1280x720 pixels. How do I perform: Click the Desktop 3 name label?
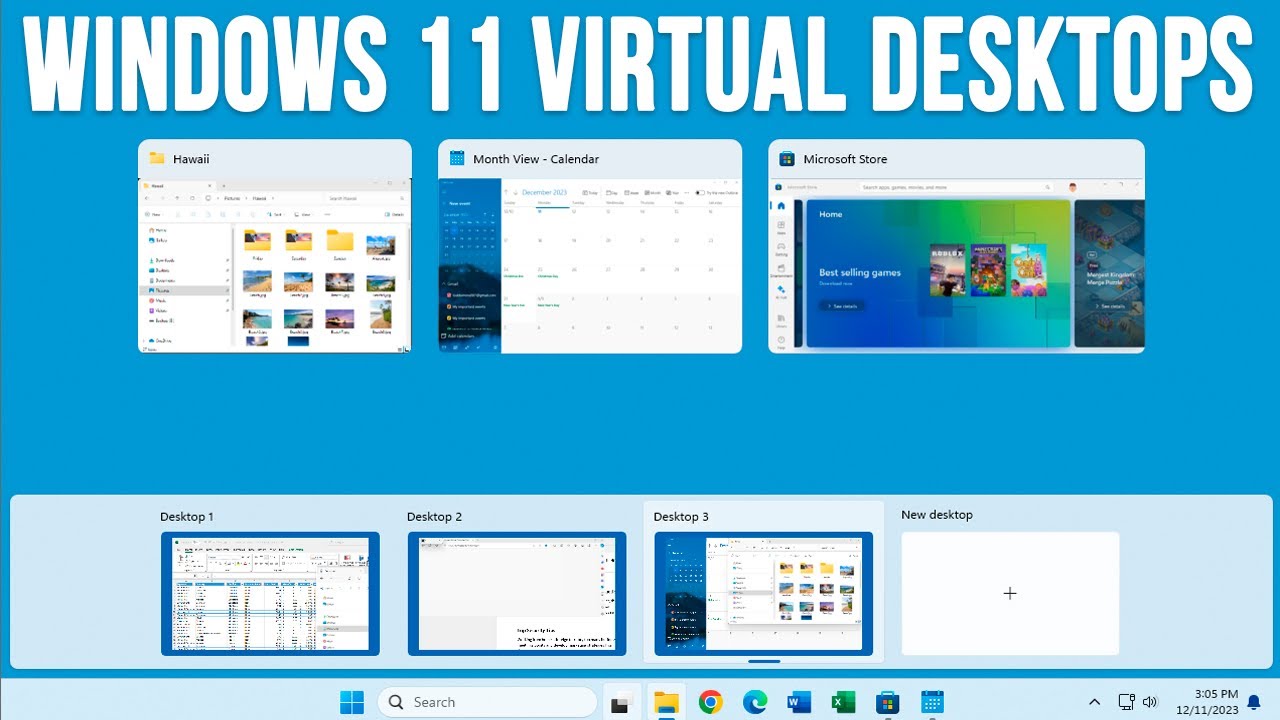pyautogui.click(x=681, y=517)
